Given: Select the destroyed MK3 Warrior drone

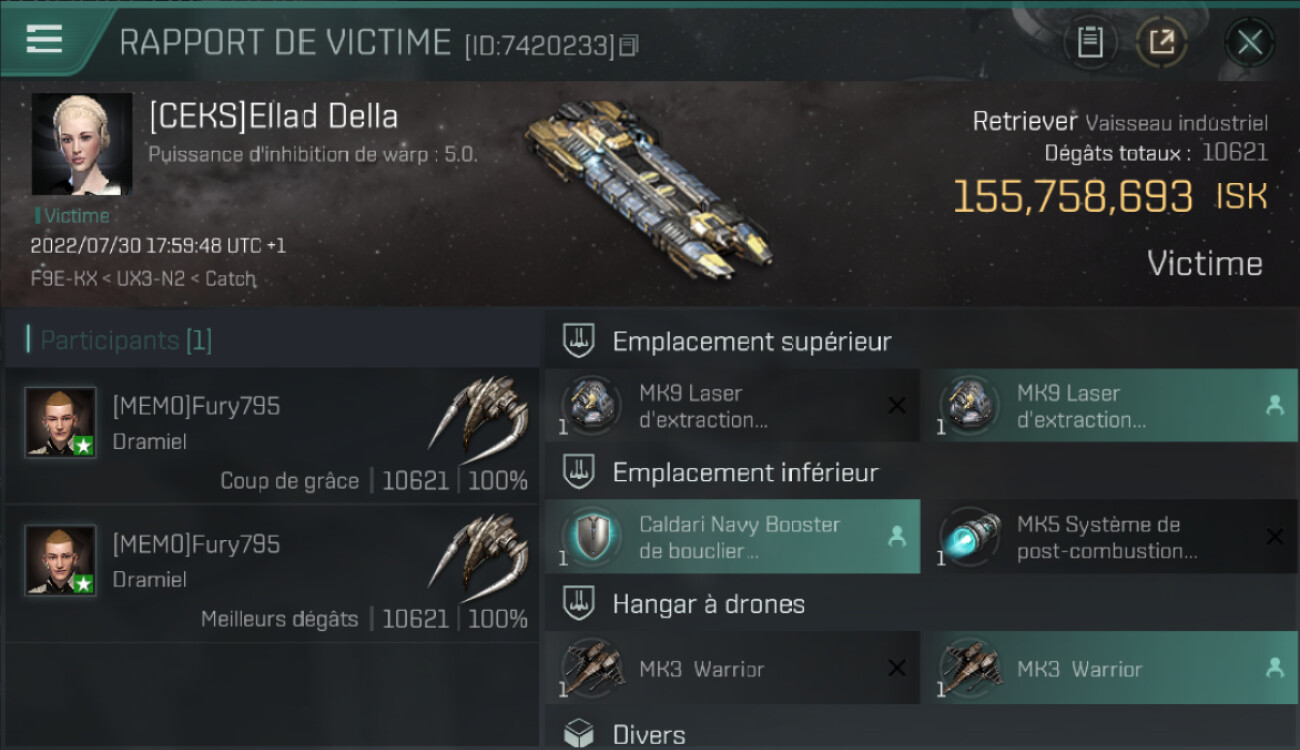Looking at the screenshot, I should pyautogui.click(x=732, y=668).
